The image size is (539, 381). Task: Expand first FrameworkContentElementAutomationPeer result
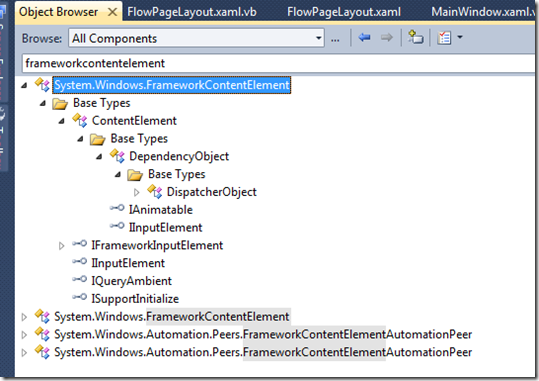tap(24, 335)
